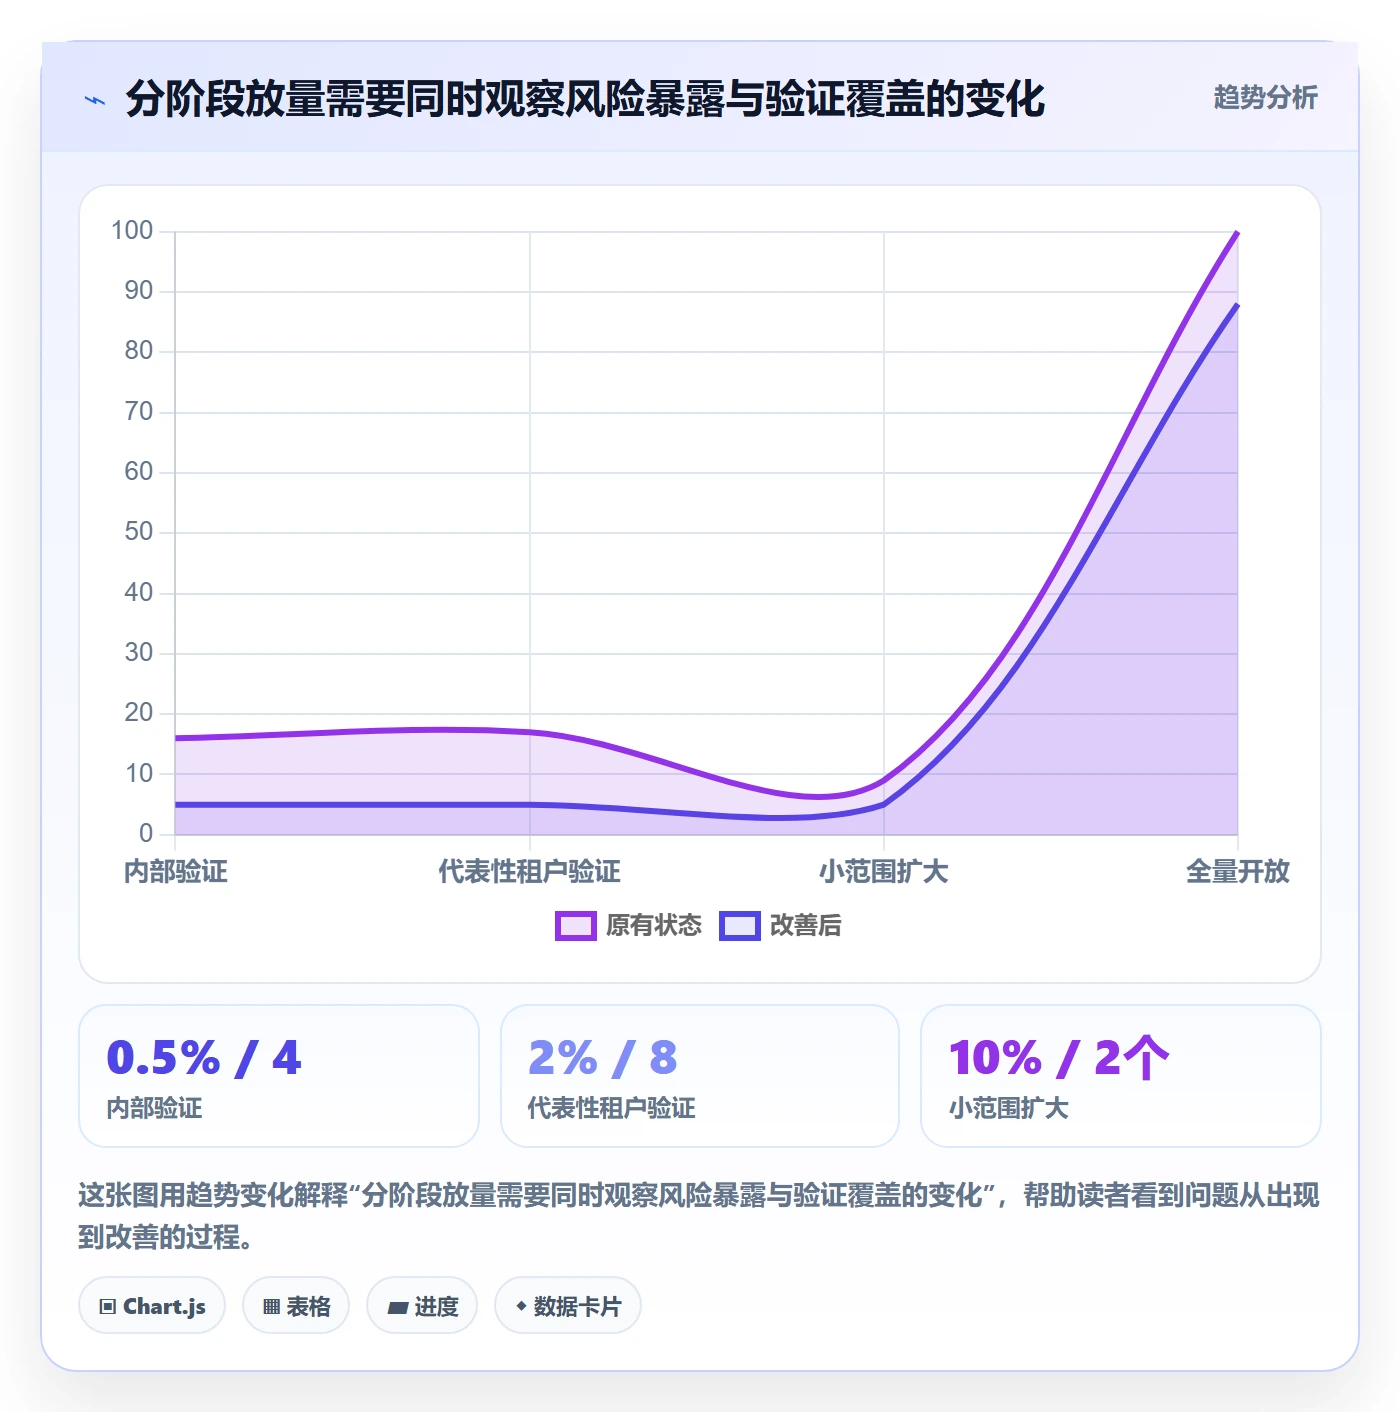The width and height of the screenshot is (1400, 1412).
Task: Click the Chart.js chip square icon
Action: 108,1307
